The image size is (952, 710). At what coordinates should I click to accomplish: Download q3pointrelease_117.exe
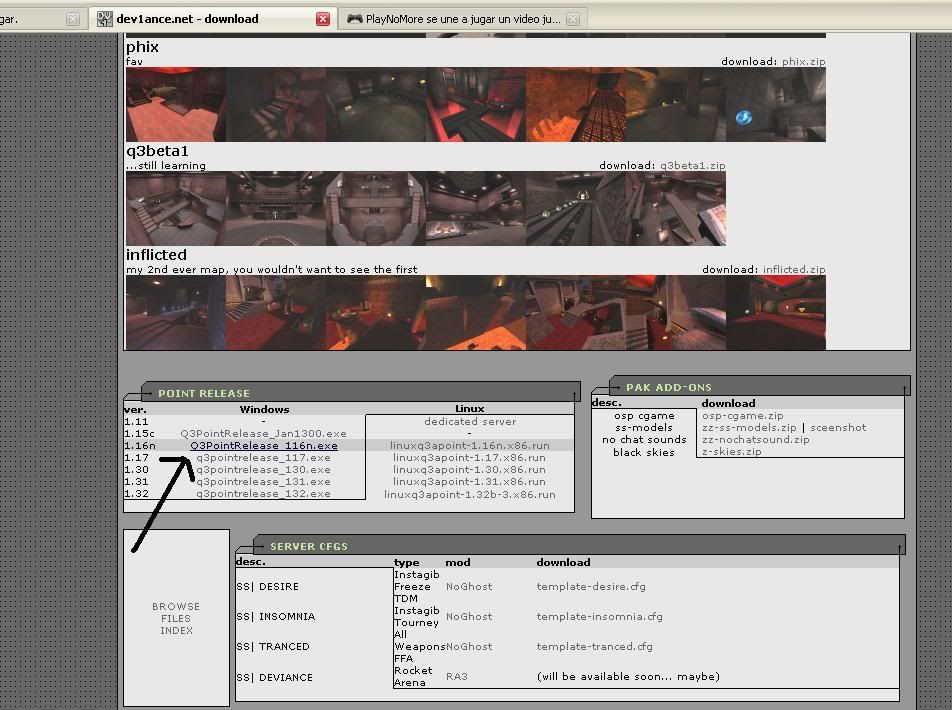coord(264,457)
